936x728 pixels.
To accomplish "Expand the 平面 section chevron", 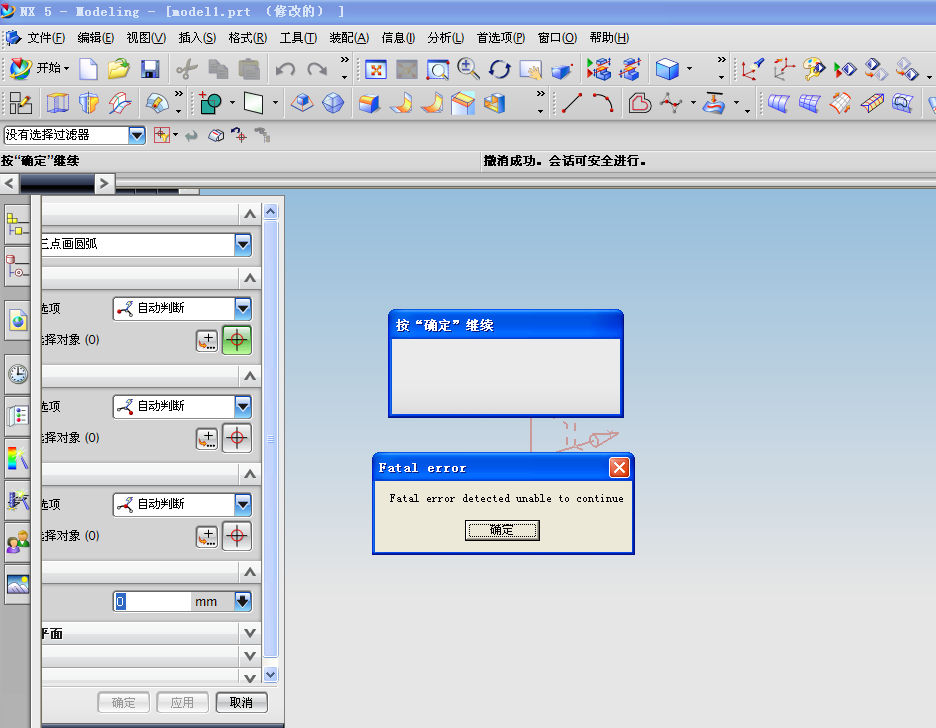I will point(250,633).
